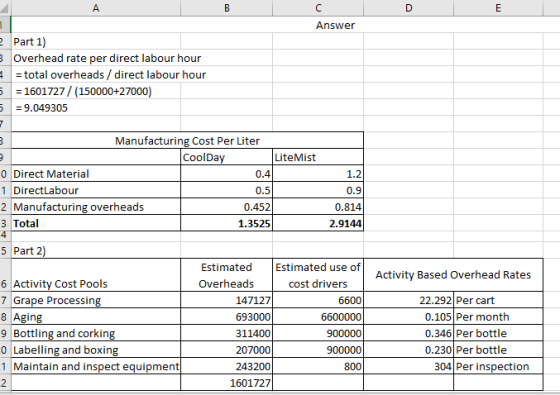
Task: Select Labelling overheads value 207000
Action: coord(226,350)
